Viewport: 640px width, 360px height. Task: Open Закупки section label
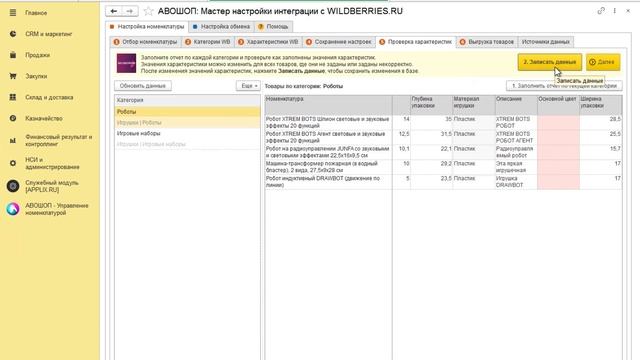point(36,76)
